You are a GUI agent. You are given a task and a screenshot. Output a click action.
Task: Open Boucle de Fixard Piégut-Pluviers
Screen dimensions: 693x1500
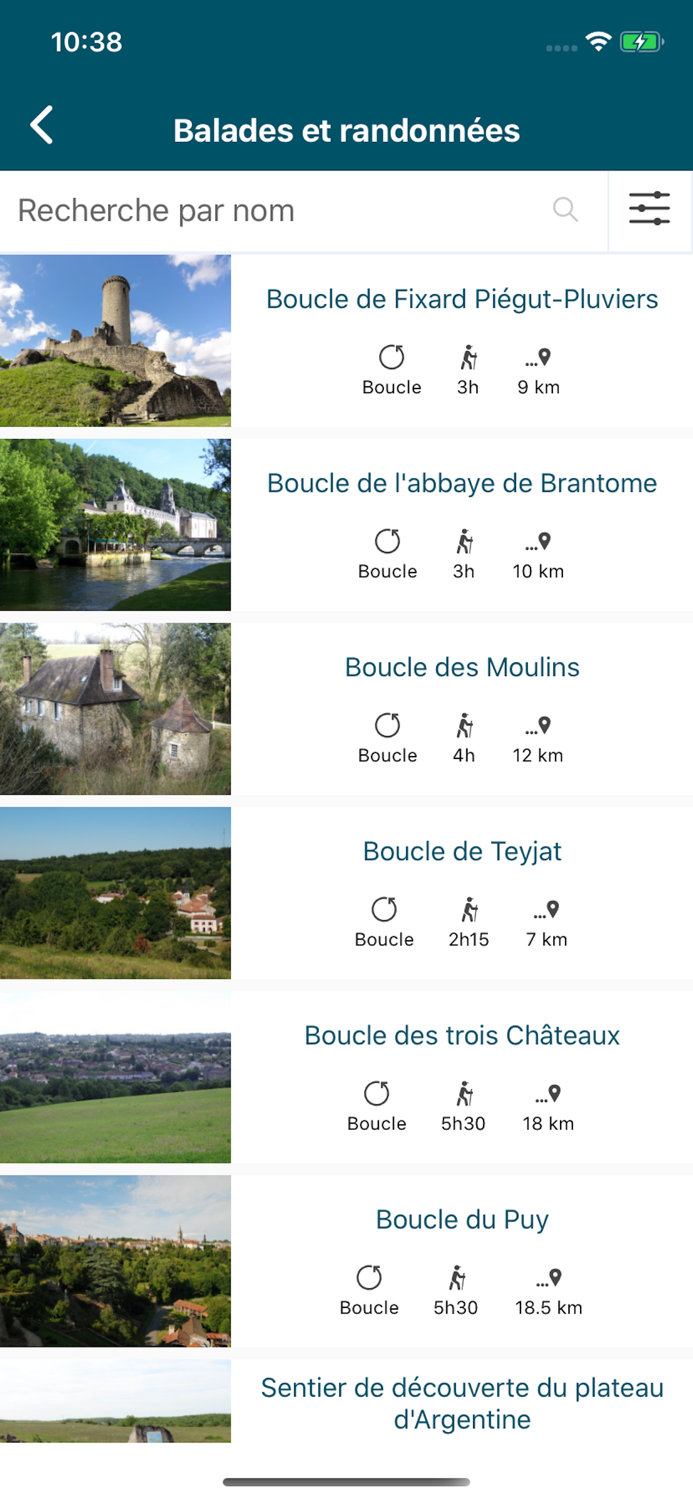tap(461, 299)
